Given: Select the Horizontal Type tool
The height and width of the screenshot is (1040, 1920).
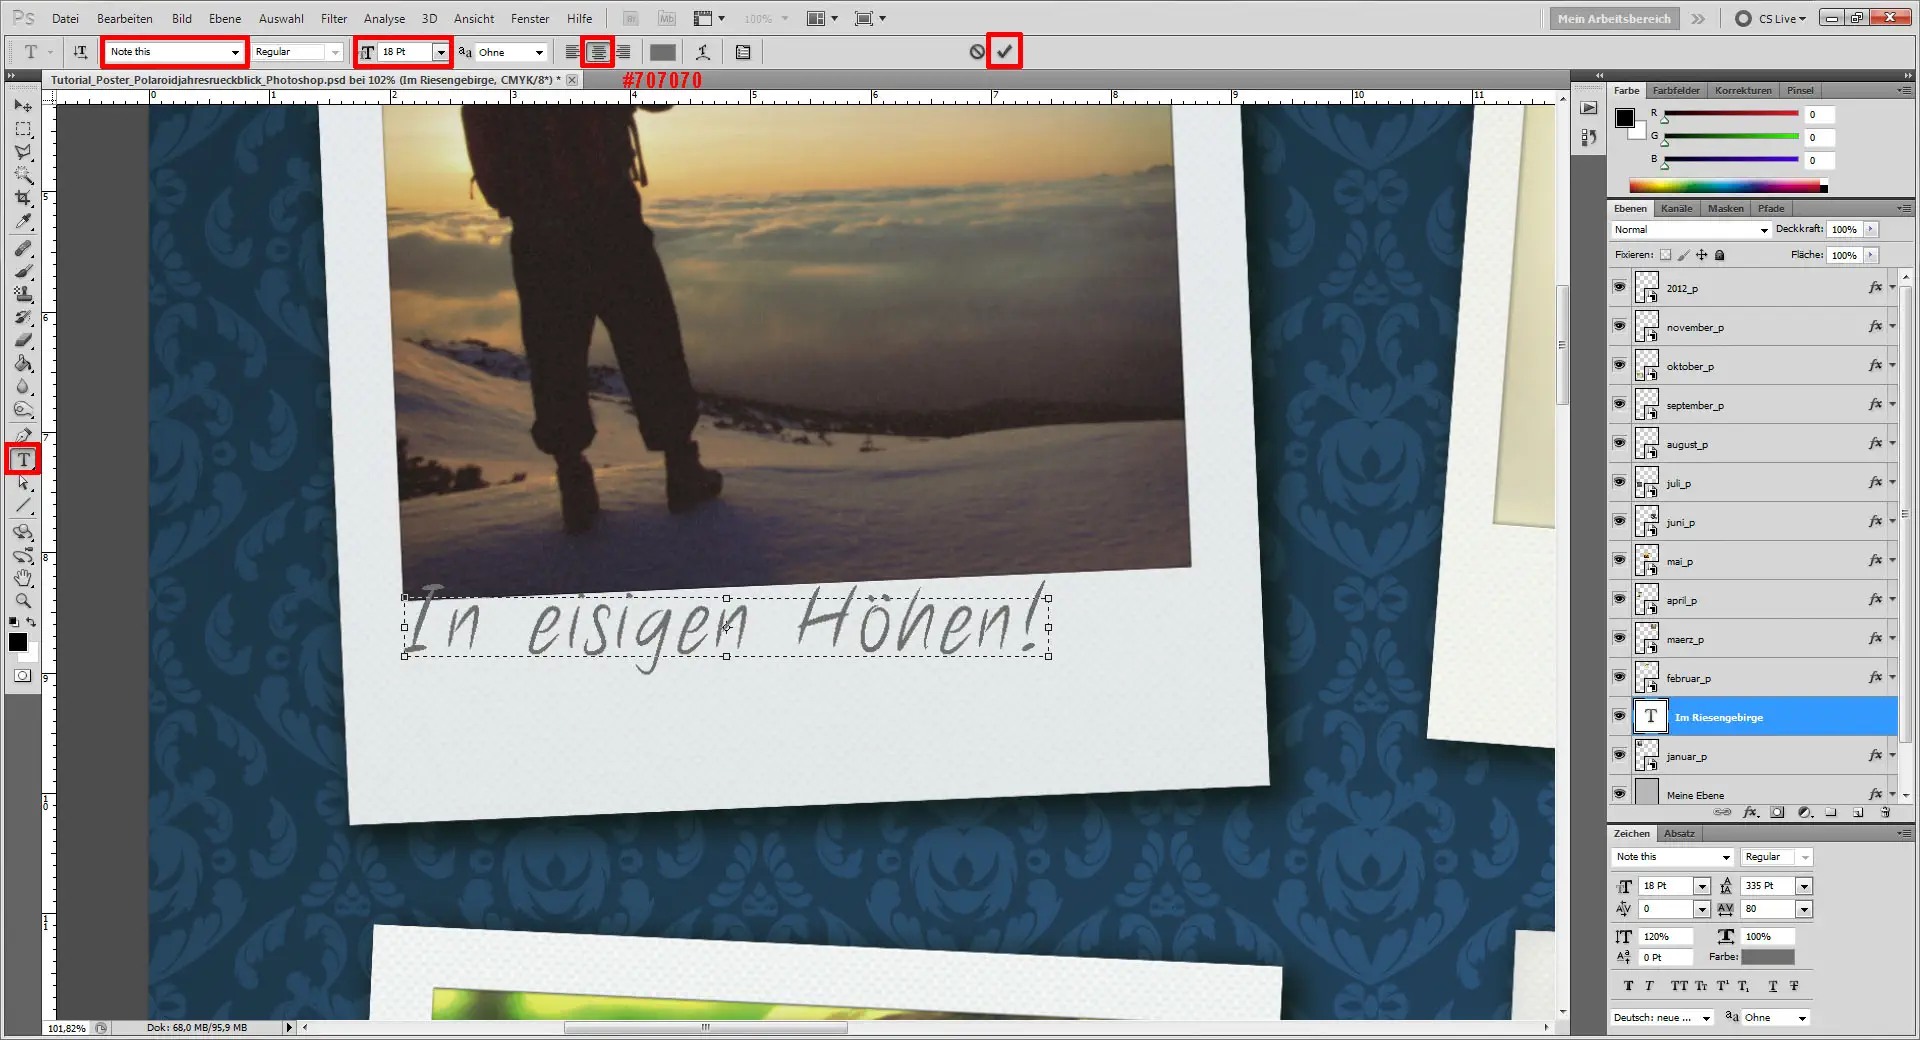Looking at the screenshot, I should [x=24, y=460].
